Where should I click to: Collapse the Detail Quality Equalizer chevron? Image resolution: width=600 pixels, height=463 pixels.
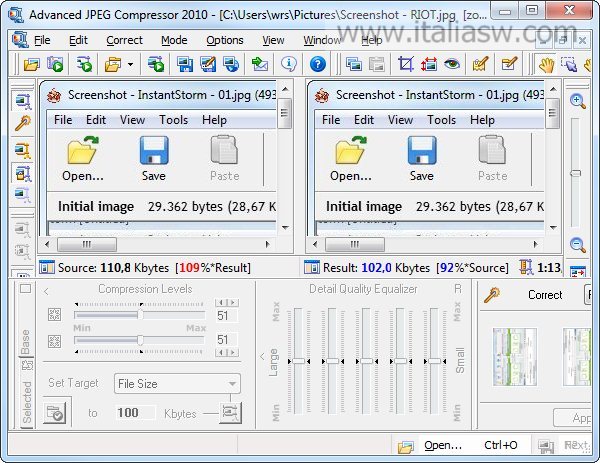pos(262,357)
